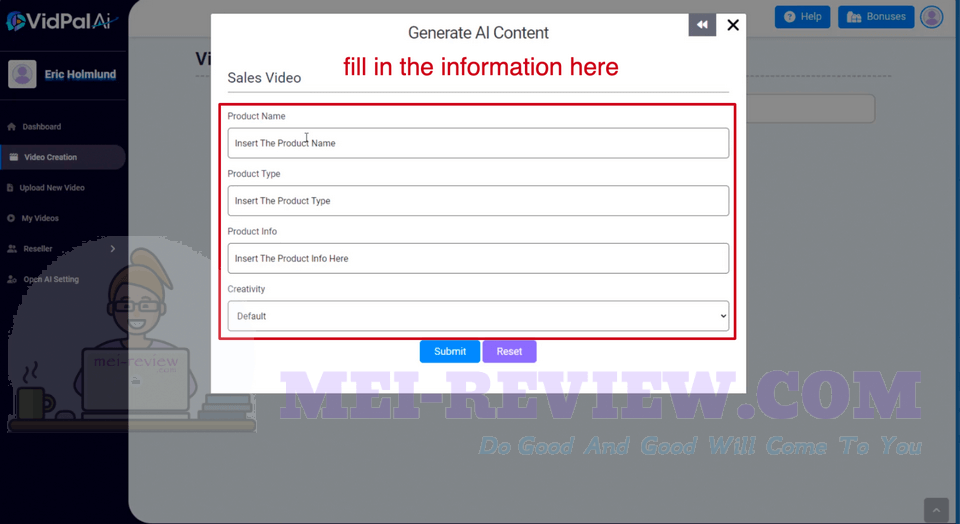The width and height of the screenshot is (960, 524).
Task: Click the Bonuses gift icon
Action: point(853,17)
